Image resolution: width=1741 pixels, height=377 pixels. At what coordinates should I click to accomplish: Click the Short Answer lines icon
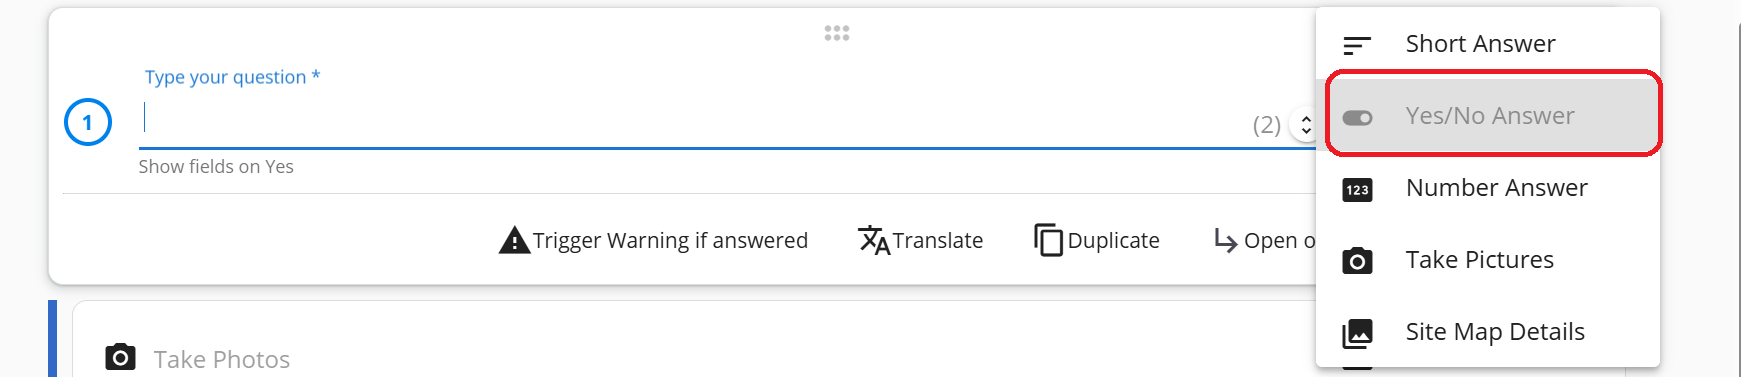tap(1357, 45)
